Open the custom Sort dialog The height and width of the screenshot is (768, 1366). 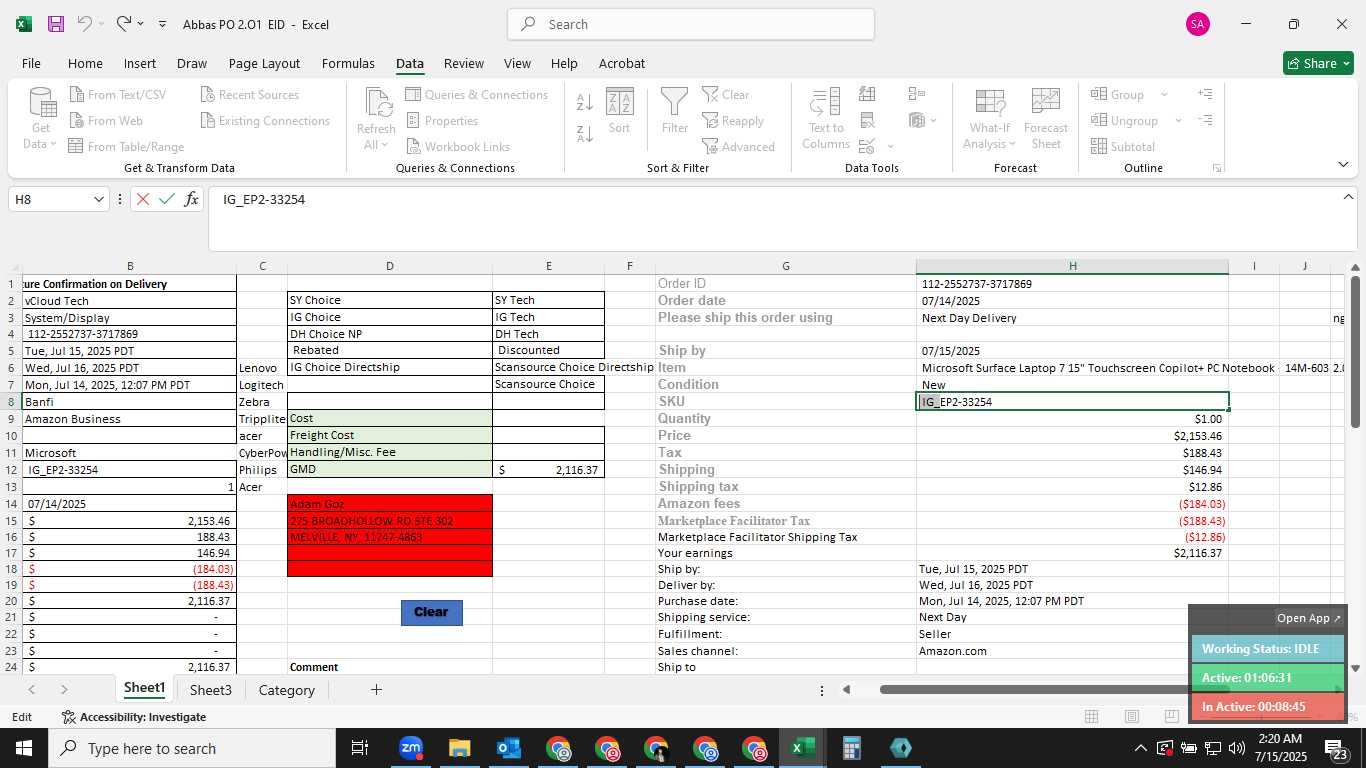coord(620,111)
